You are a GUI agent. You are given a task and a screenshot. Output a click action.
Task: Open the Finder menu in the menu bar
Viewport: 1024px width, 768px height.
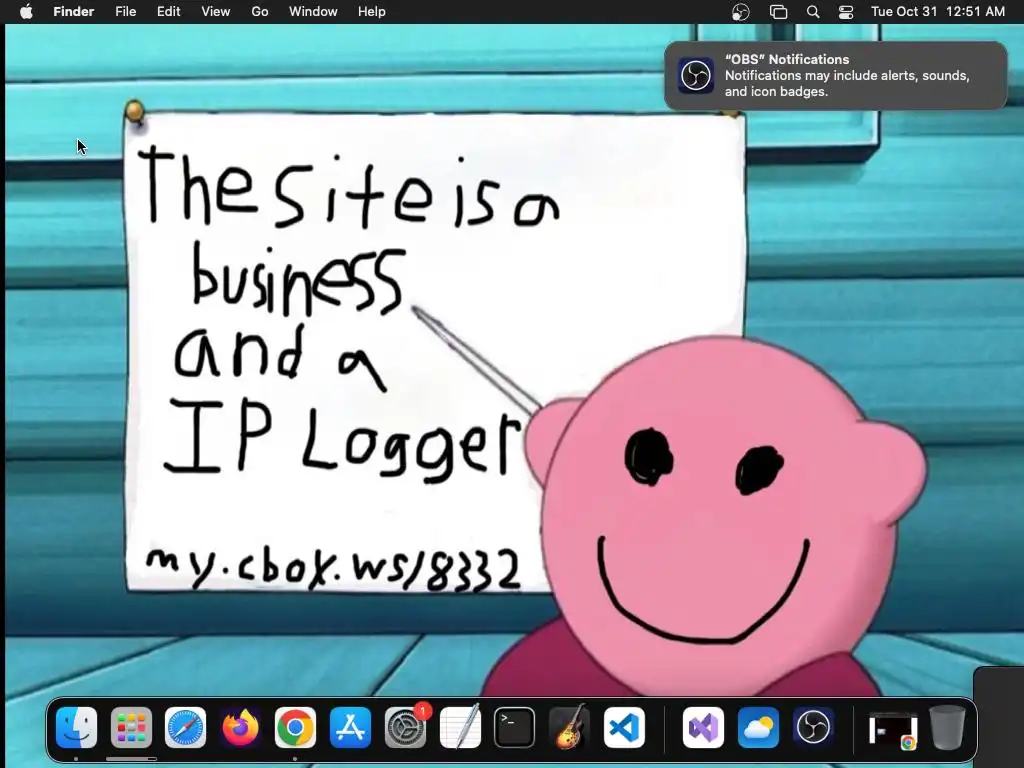point(74,12)
